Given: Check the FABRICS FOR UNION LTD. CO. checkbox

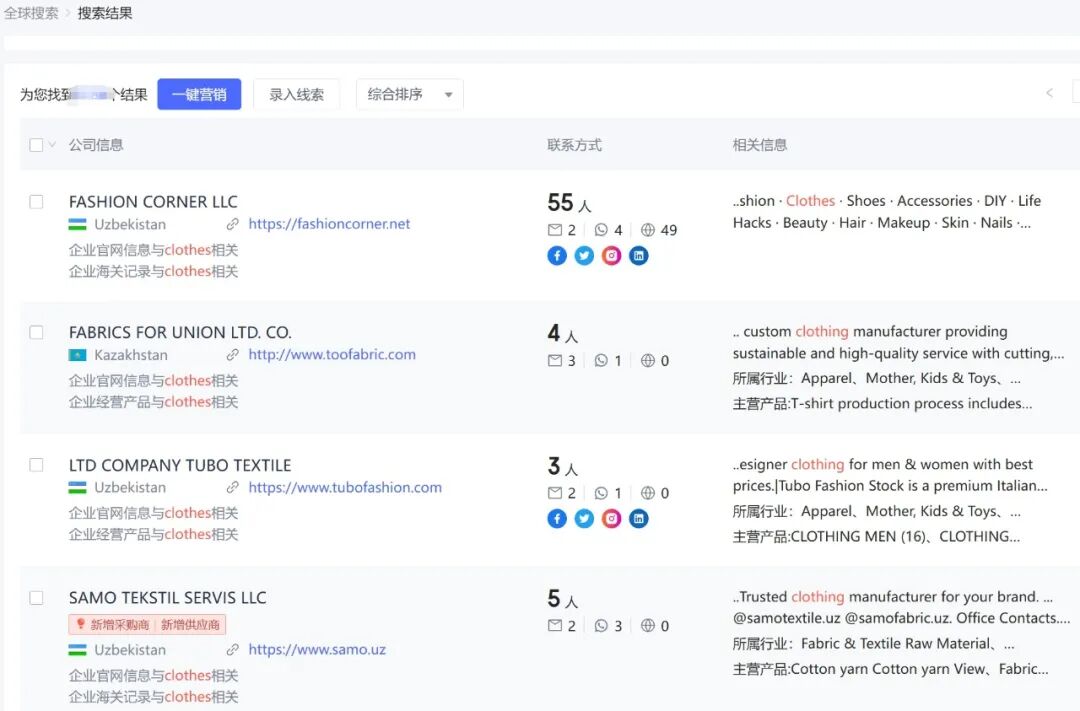Looking at the screenshot, I should (37, 333).
